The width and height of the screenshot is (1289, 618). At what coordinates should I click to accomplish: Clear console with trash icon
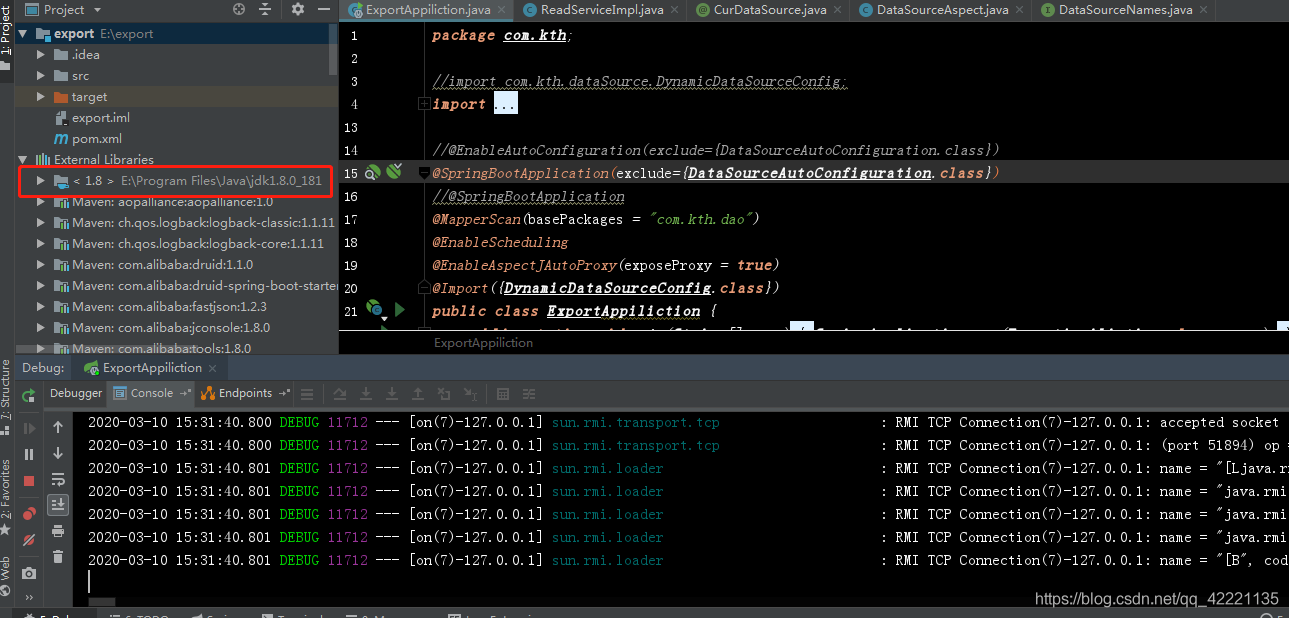[58, 557]
